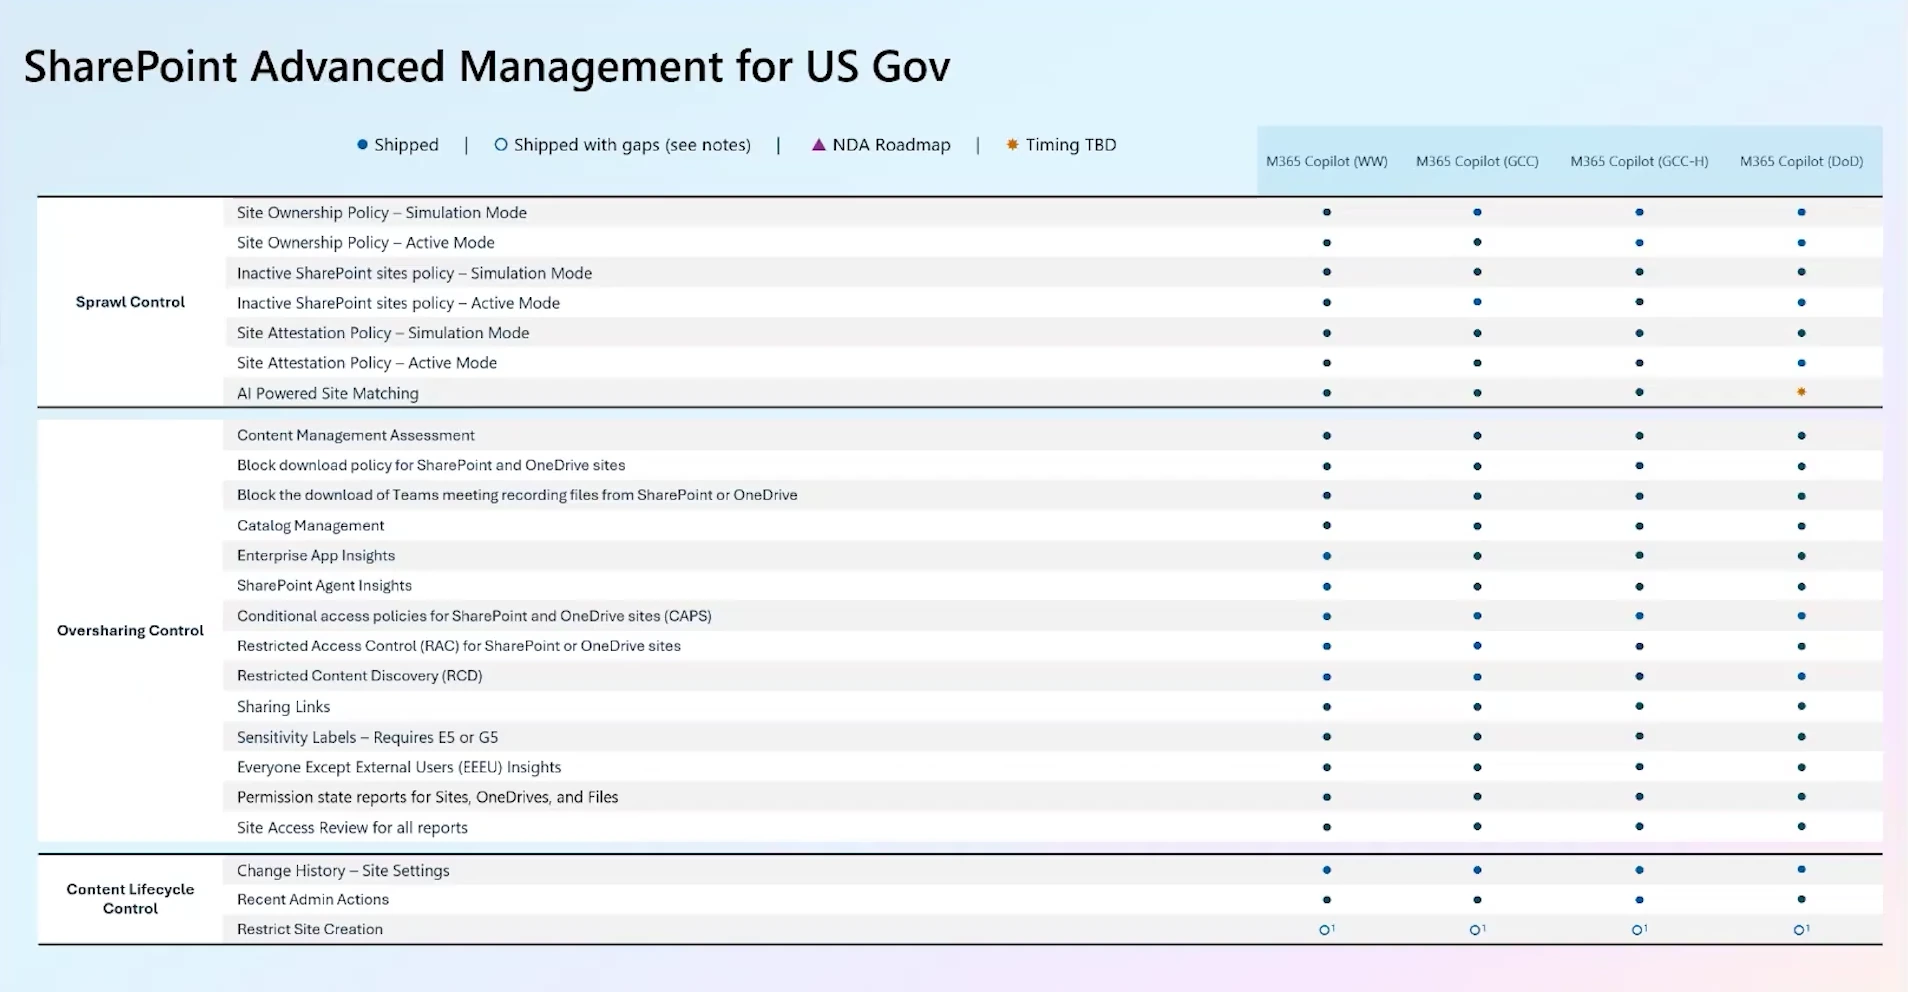Screen dimensions: 1908x992
Task: Select the M365 Copilot (GCC-H) column header
Action: [1639, 161]
